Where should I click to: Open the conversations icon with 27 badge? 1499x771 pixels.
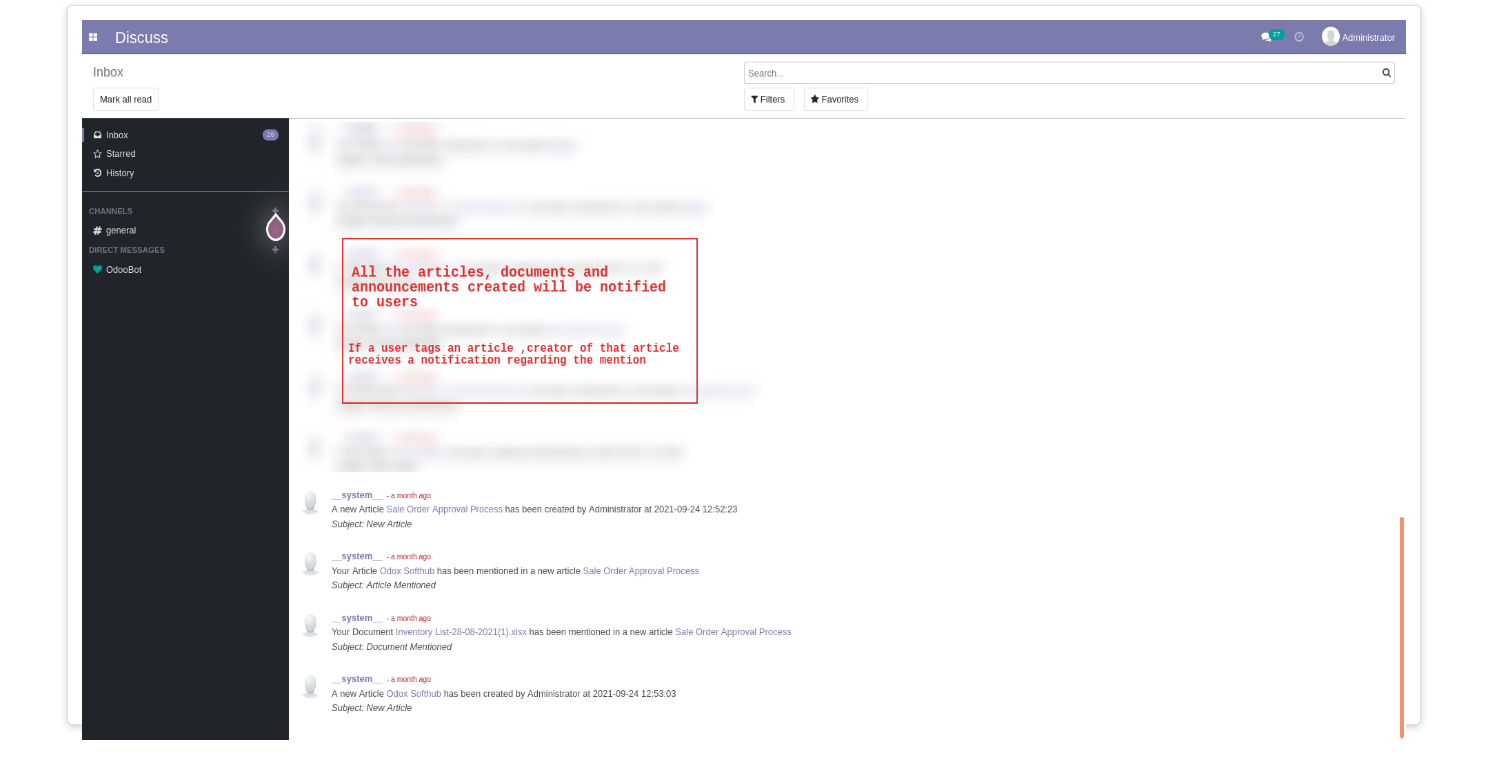[x=1271, y=36]
